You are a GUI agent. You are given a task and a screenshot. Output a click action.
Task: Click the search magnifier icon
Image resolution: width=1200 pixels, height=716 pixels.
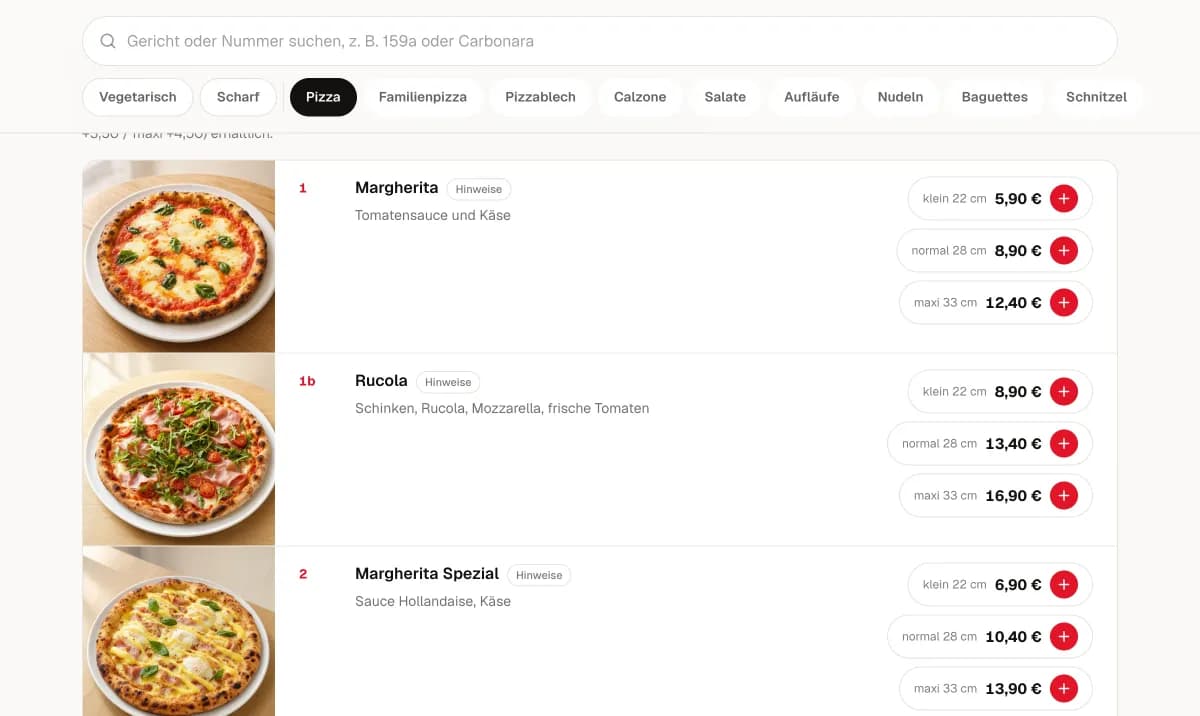(108, 42)
